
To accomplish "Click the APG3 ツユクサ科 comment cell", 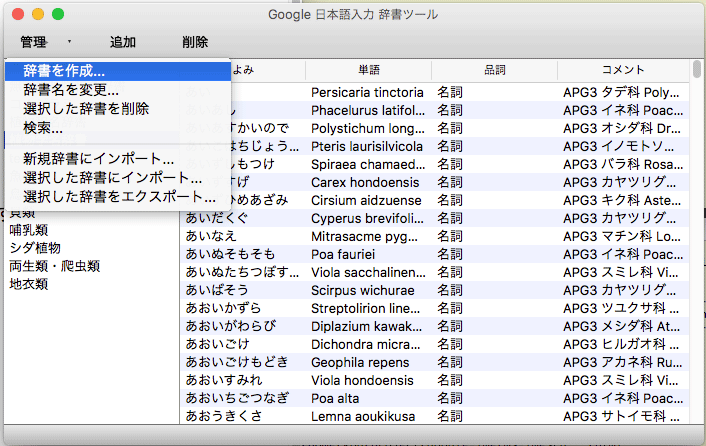I will pos(621,308).
